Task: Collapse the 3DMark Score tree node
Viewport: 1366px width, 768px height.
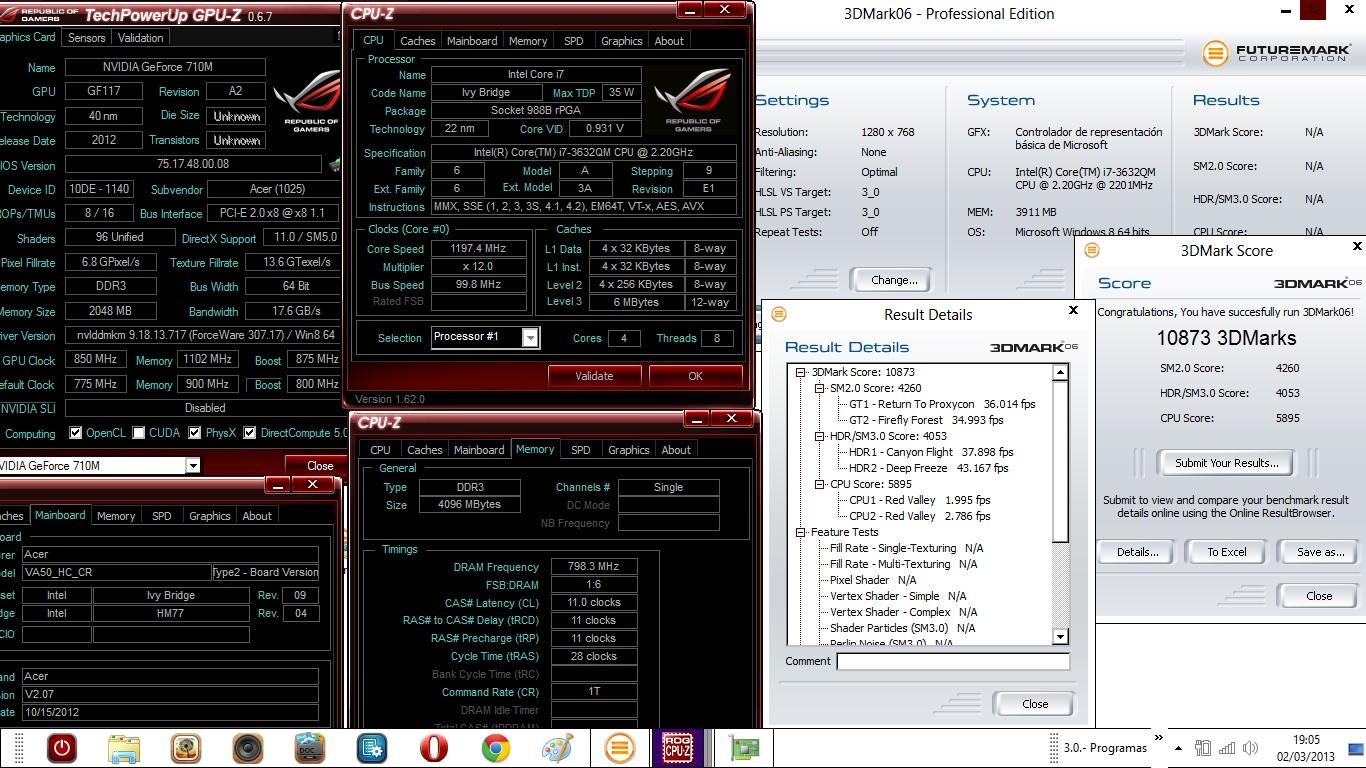Action: pyautogui.click(x=801, y=372)
